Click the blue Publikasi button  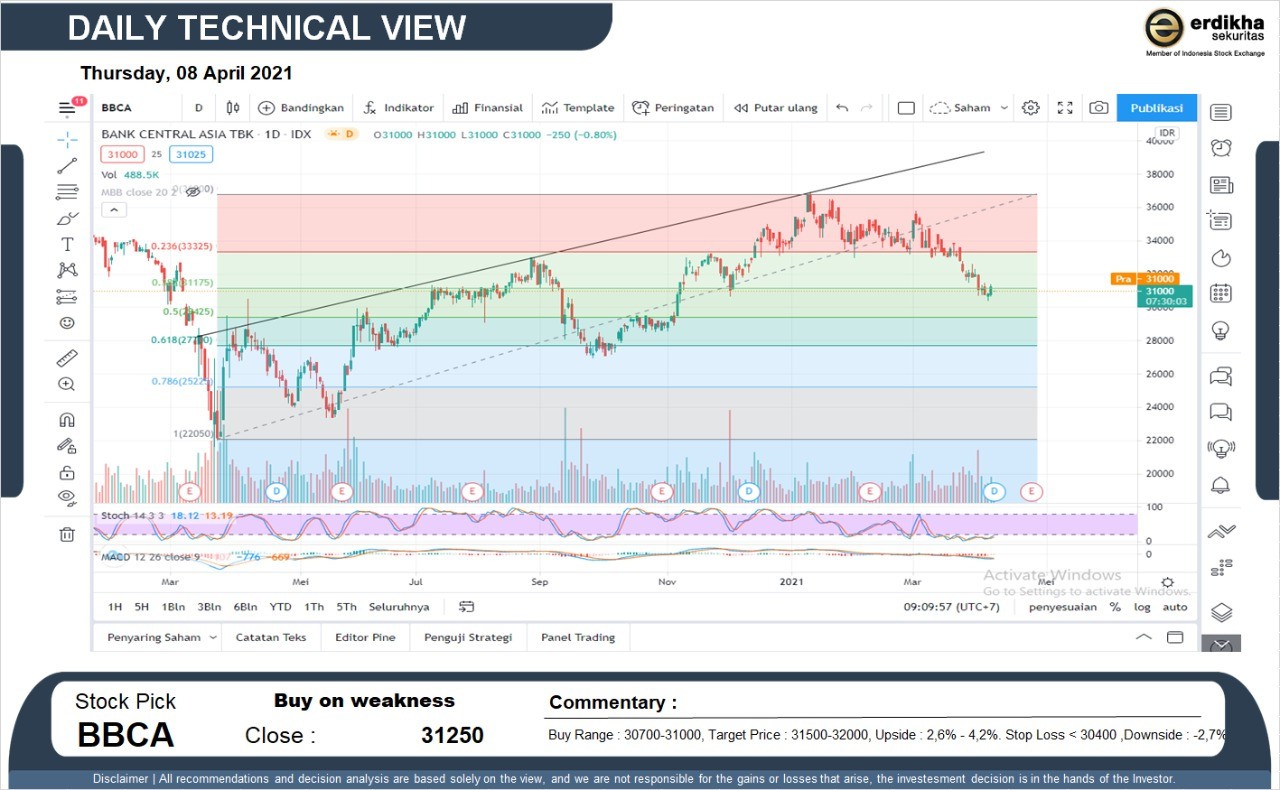coord(1156,108)
